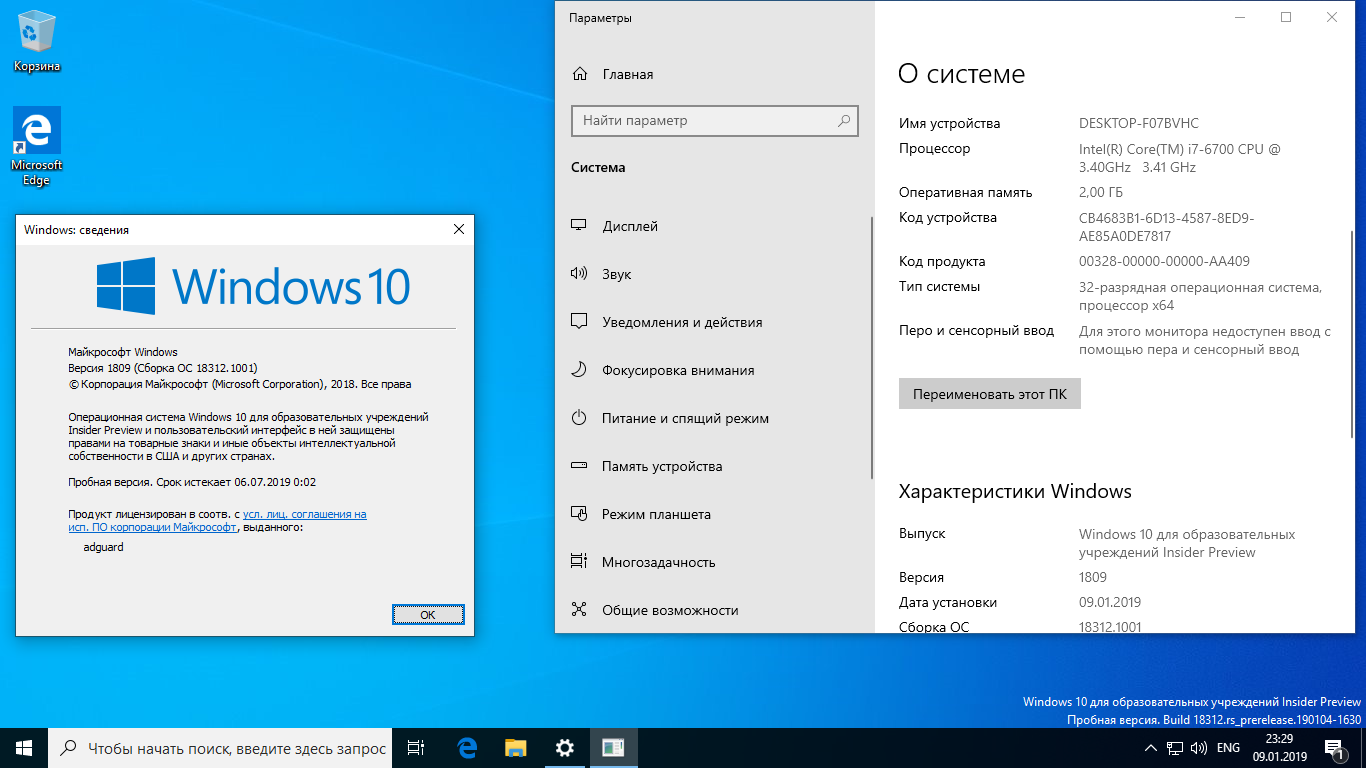The image size is (1366, 768).
Task: Select the Microsoft Edge desktop shortcut
Action: (x=37, y=146)
